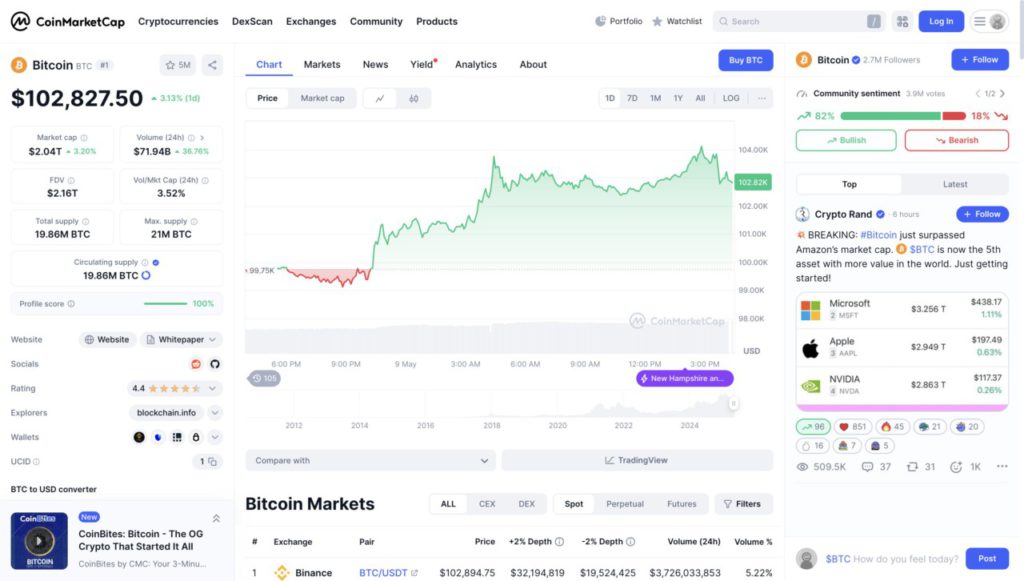Switch chart to candlestick view icon
This screenshot has width=1024, height=581.
(414, 98)
